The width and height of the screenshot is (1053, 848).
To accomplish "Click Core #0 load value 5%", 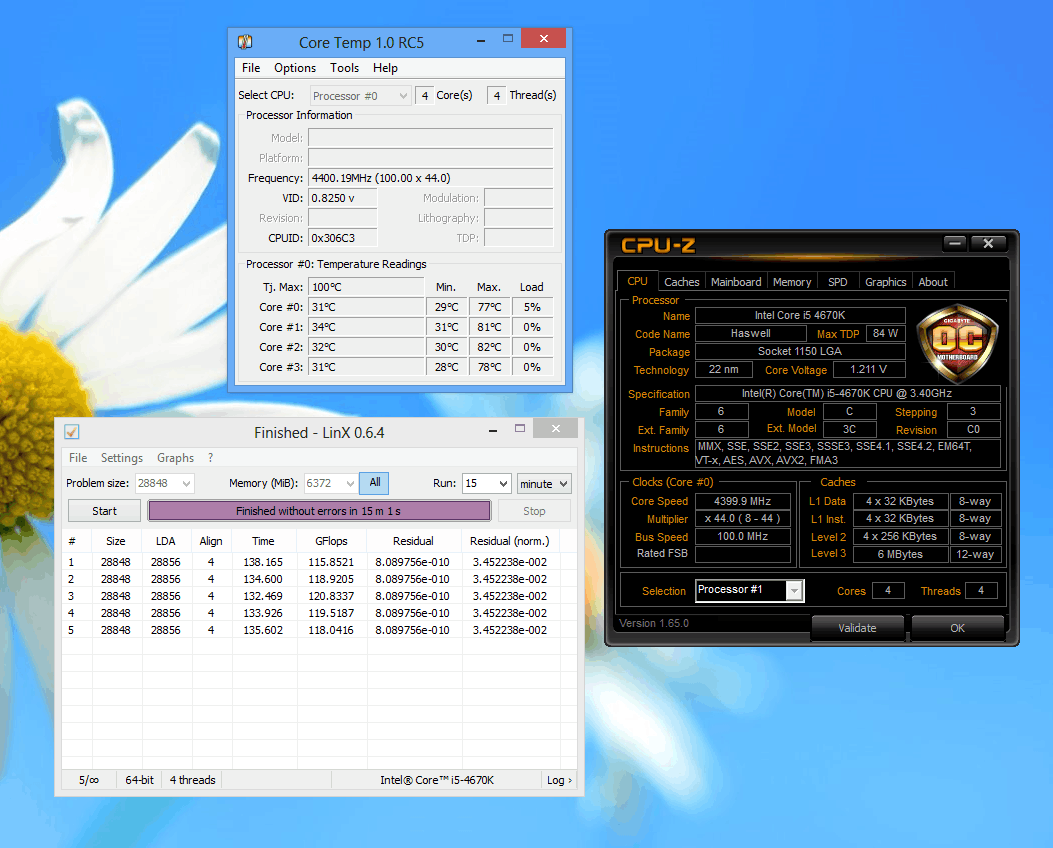I will pyautogui.click(x=532, y=307).
